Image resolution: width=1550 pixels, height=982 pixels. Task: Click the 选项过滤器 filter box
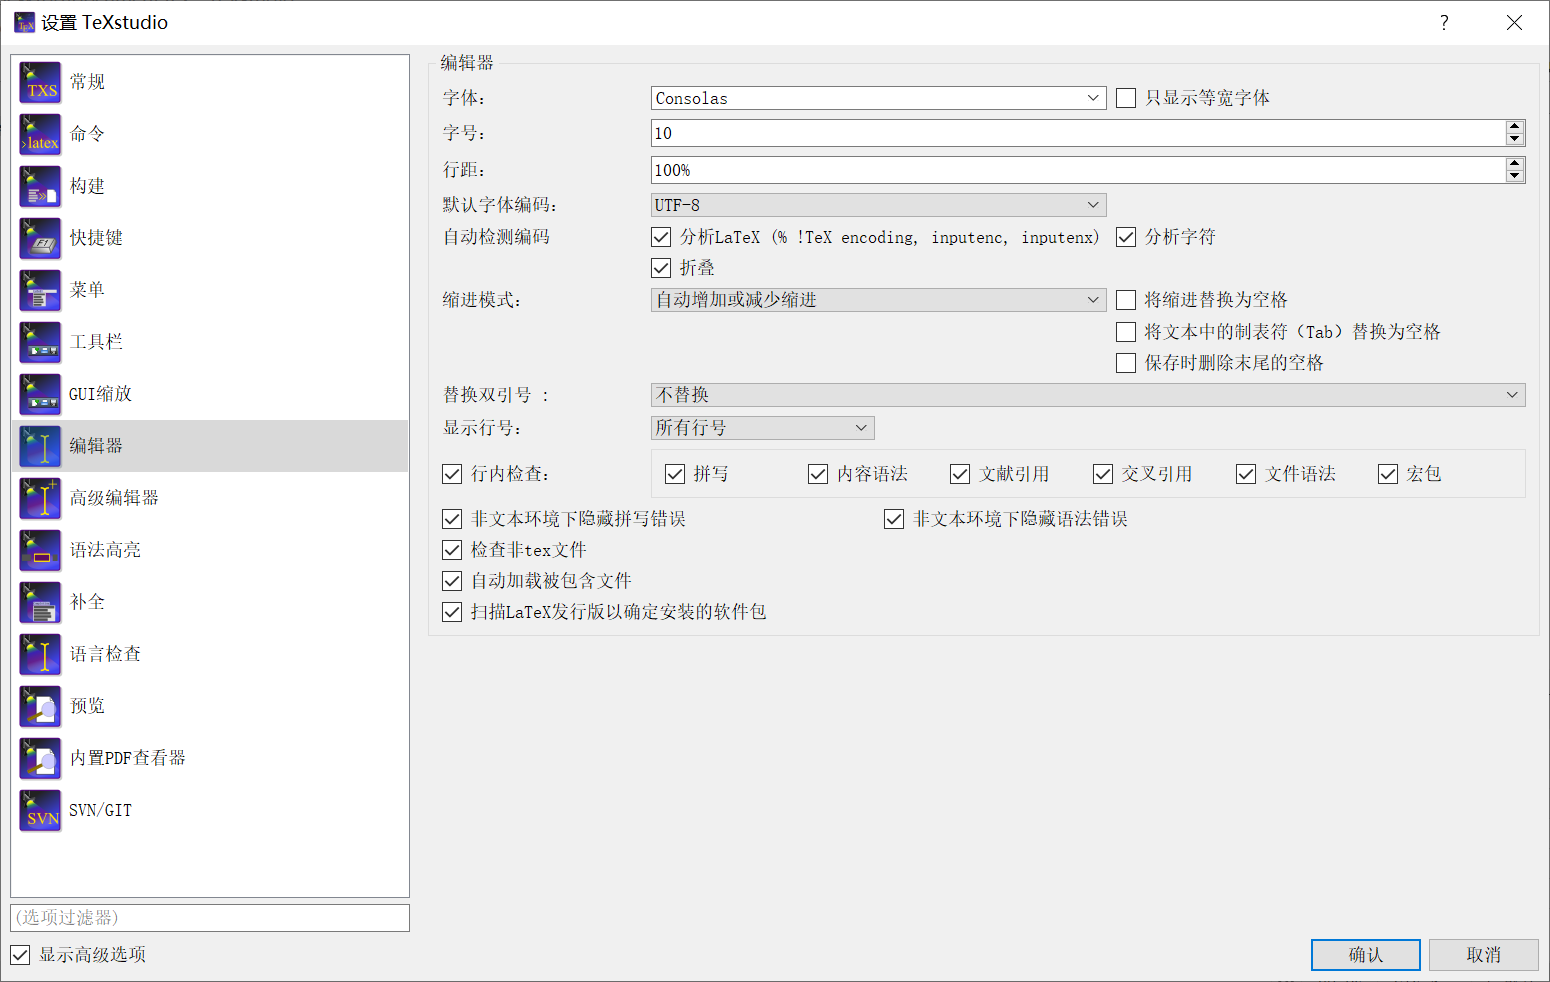210,918
